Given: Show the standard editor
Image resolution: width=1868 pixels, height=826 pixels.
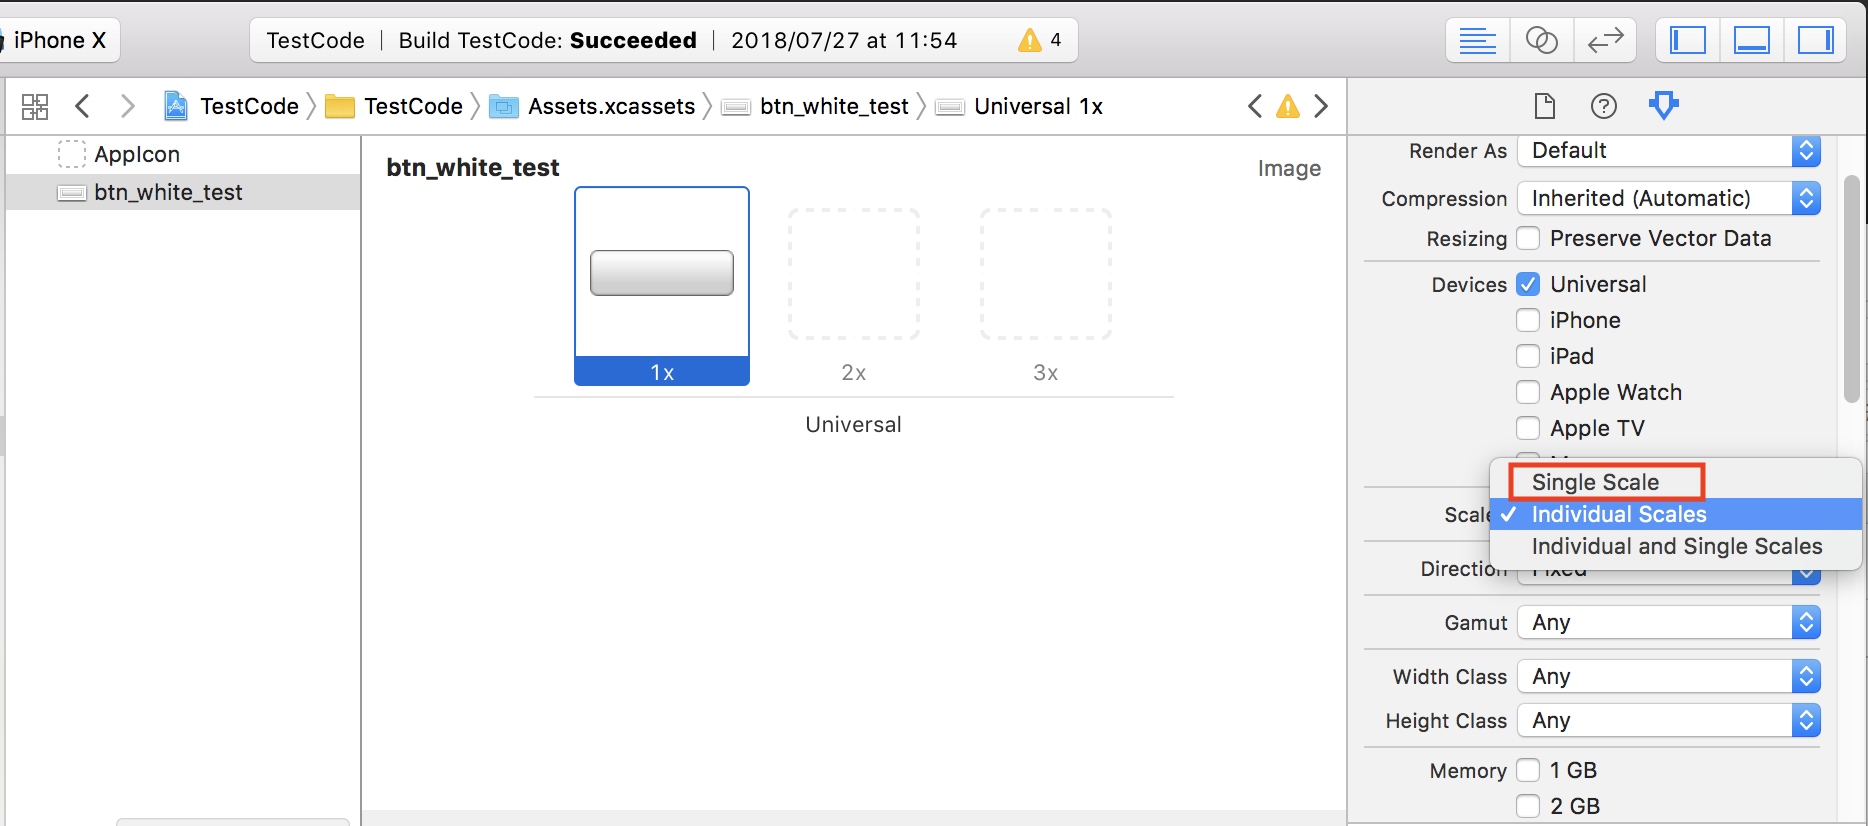Looking at the screenshot, I should click(1477, 41).
